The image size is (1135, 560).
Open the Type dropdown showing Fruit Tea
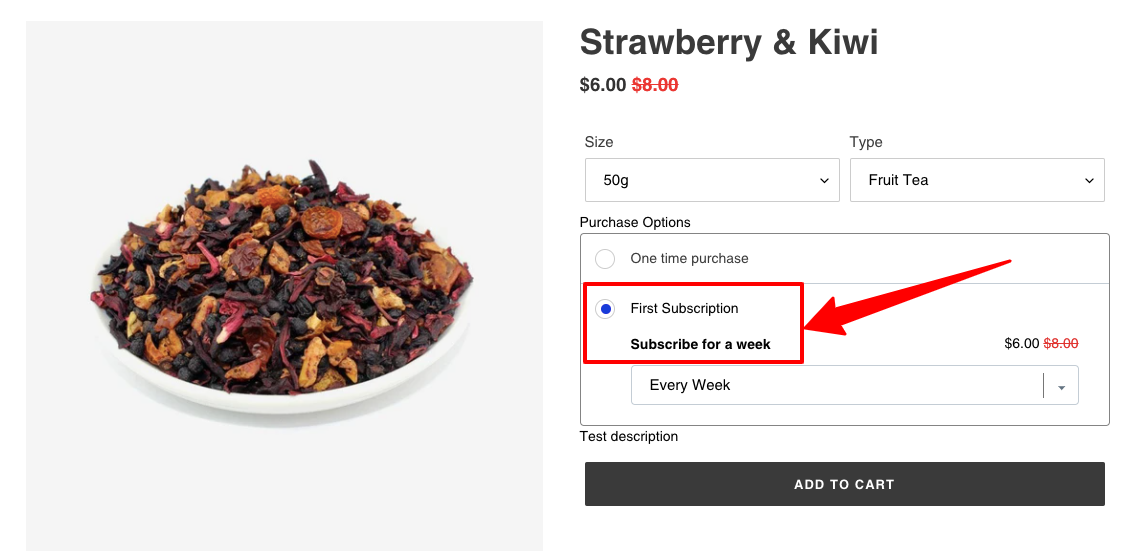[x=976, y=180]
